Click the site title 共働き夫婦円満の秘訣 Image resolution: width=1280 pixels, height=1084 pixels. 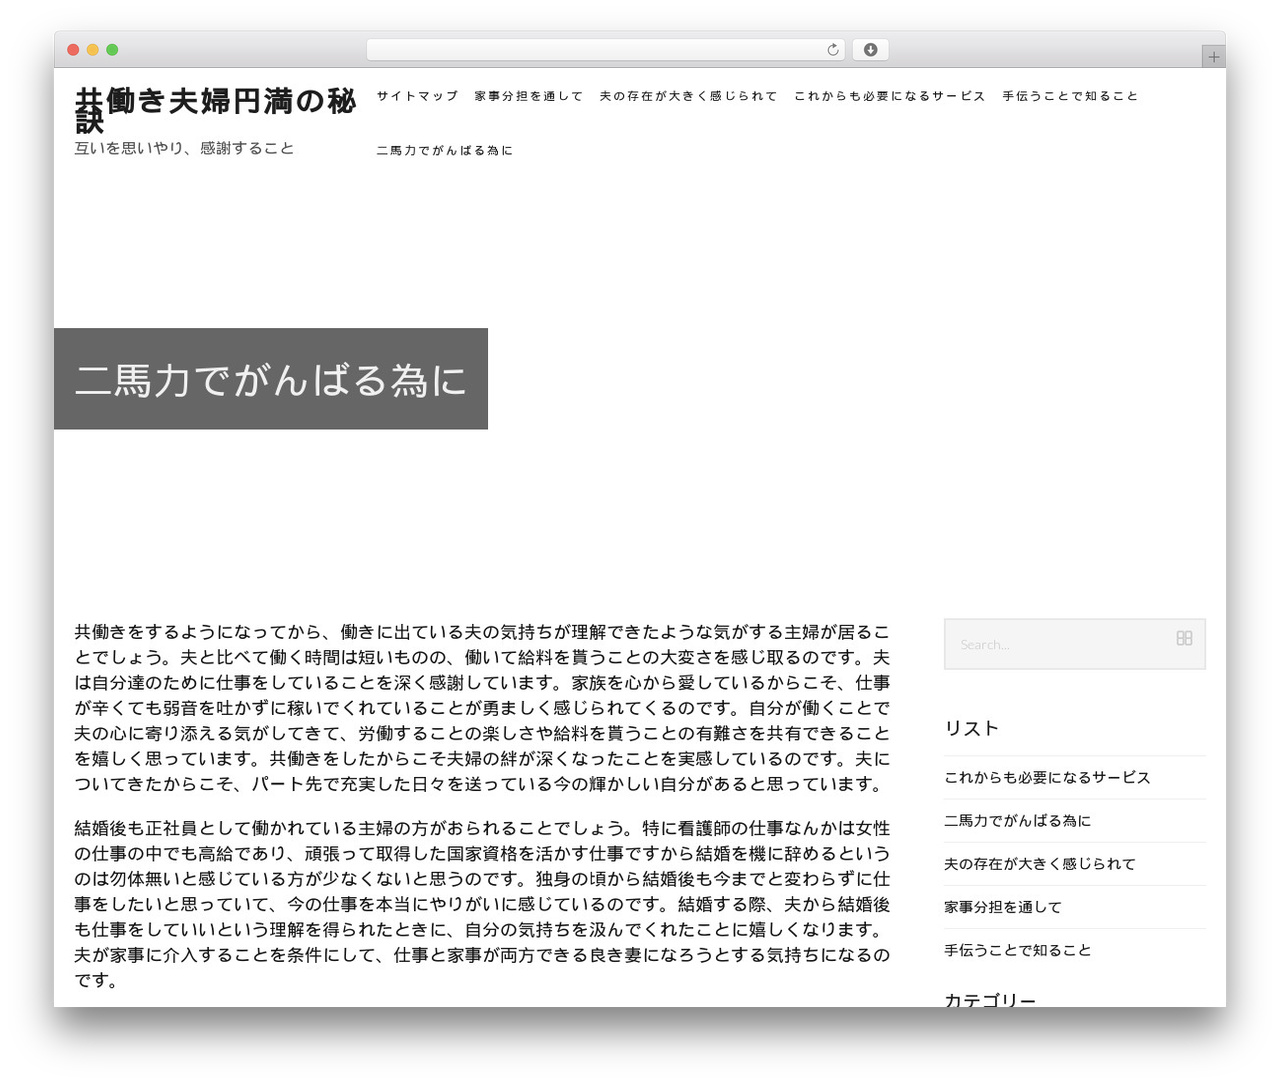click(215, 110)
